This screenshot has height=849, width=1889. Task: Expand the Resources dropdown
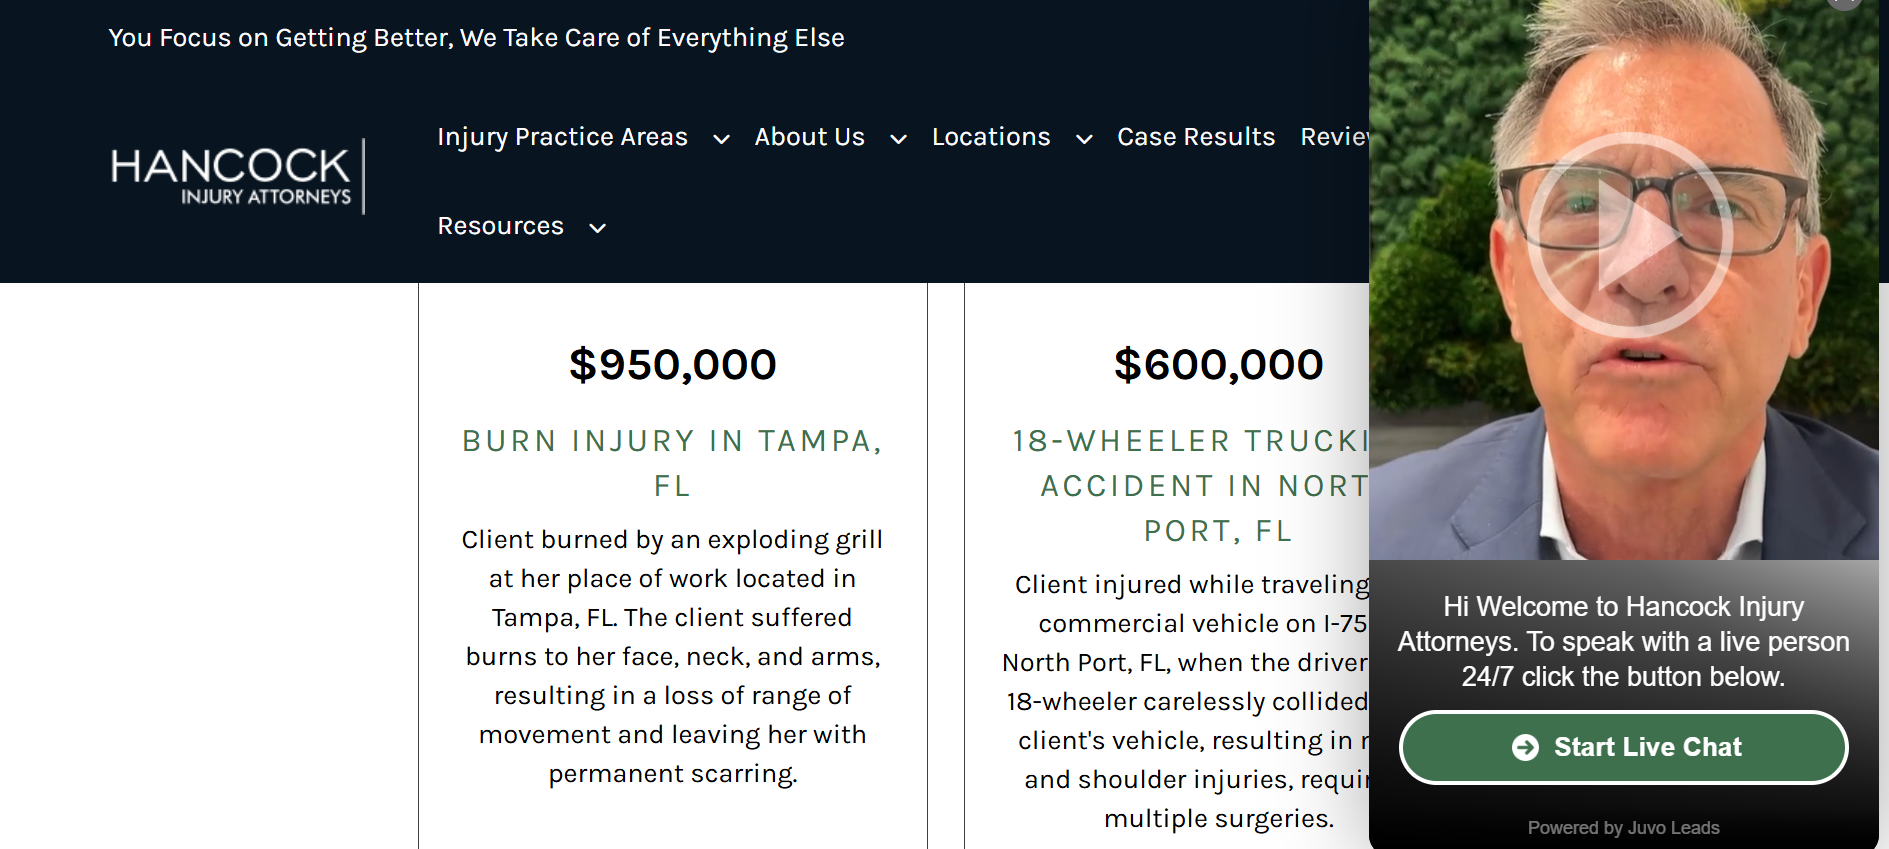pos(597,229)
